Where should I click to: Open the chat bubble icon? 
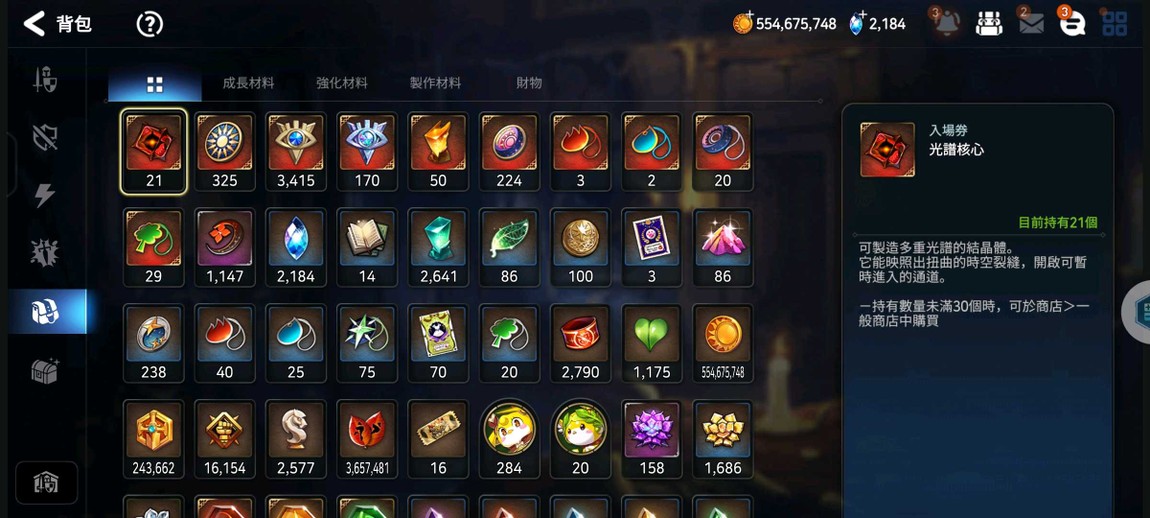click(x=1072, y=23)
